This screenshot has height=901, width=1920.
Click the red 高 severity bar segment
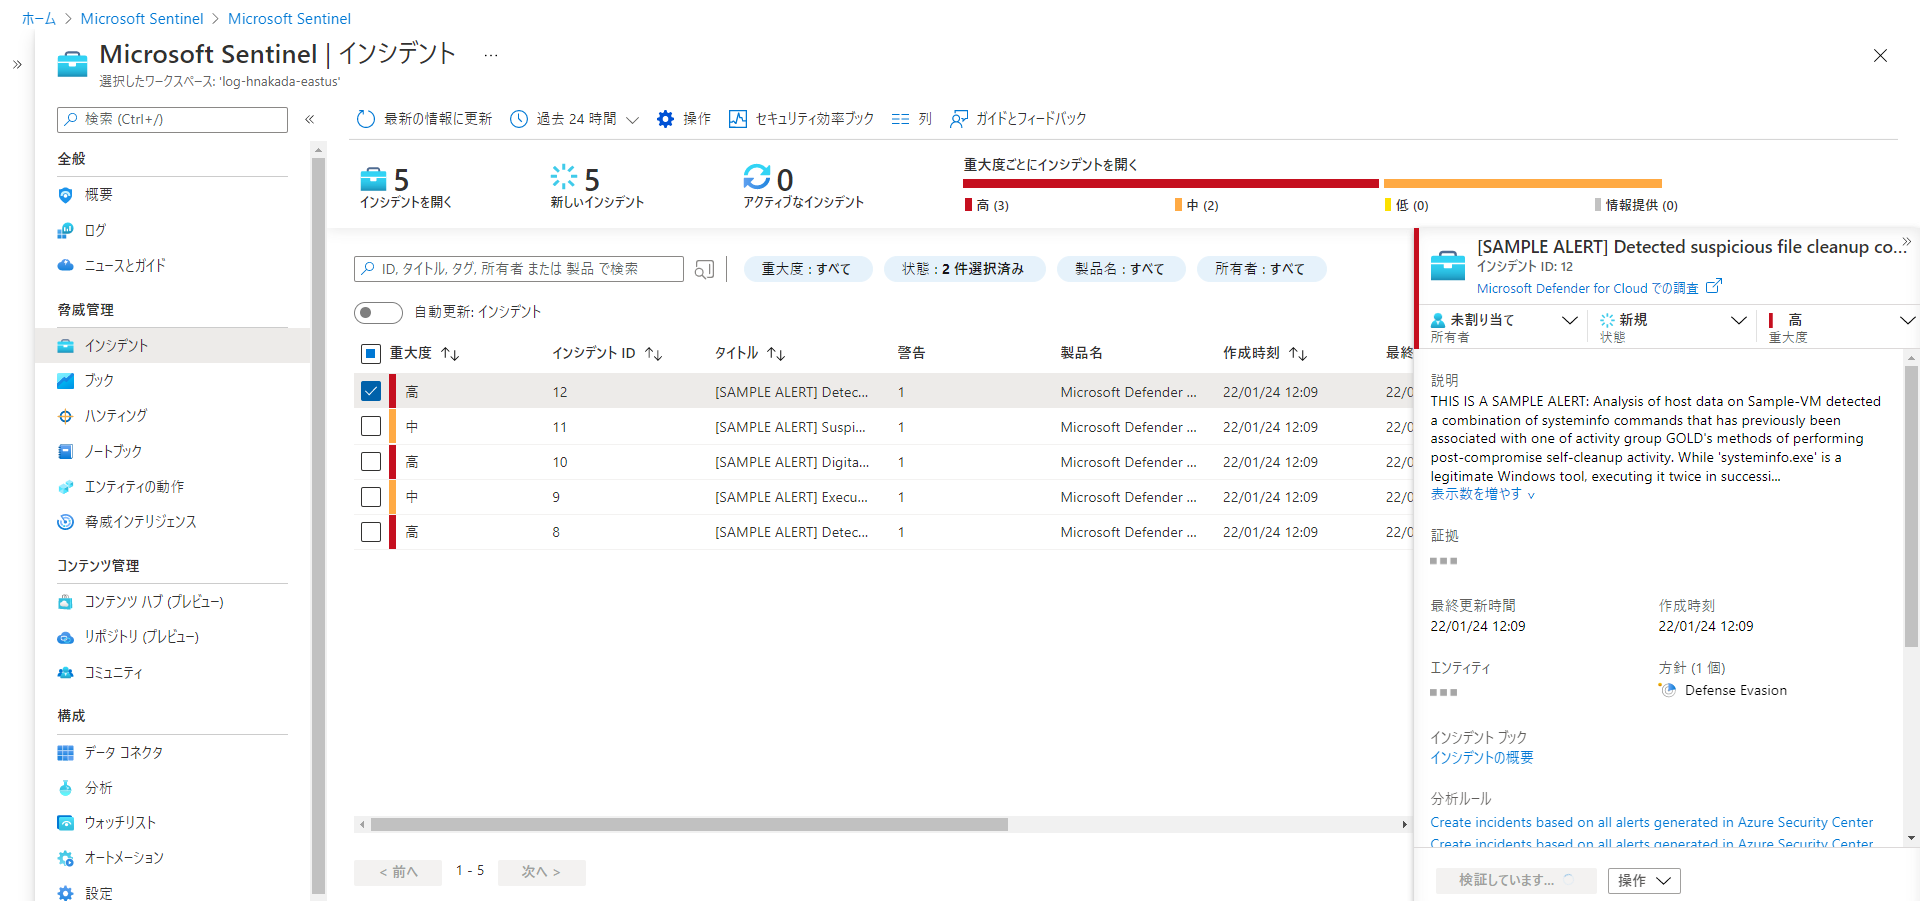[x=1171, y=184]
